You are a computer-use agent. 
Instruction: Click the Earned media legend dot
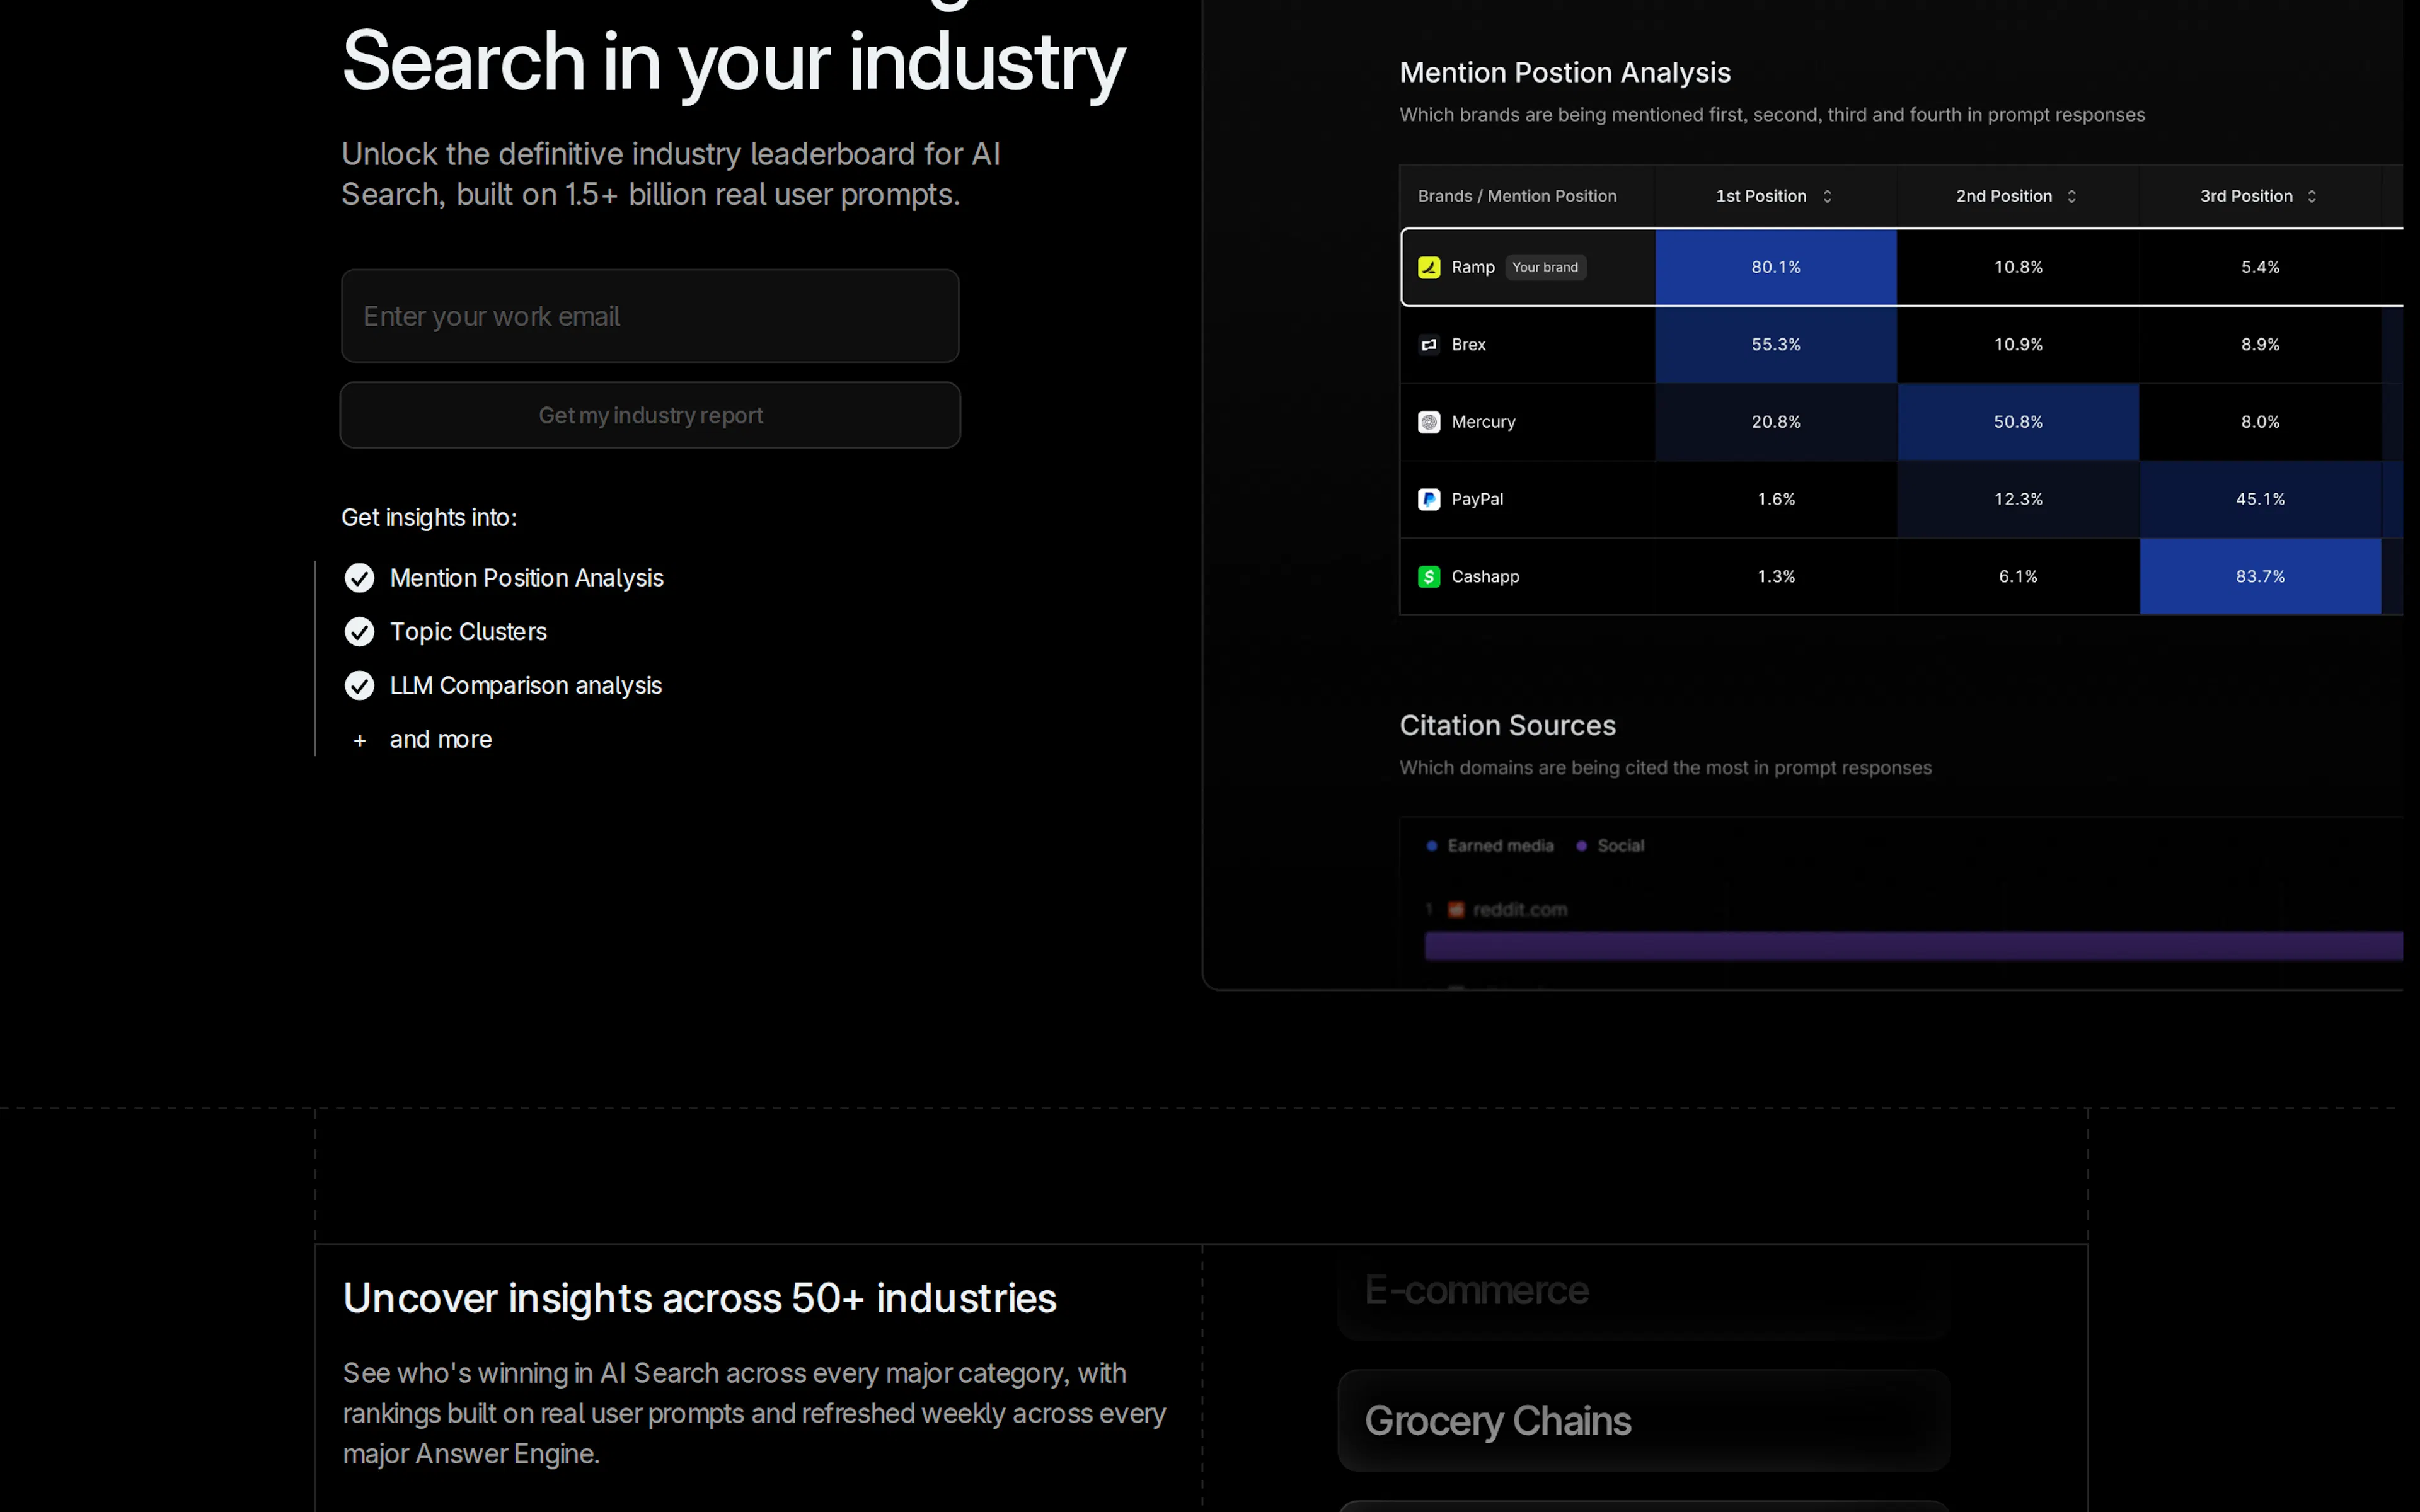click(1432, 846)
